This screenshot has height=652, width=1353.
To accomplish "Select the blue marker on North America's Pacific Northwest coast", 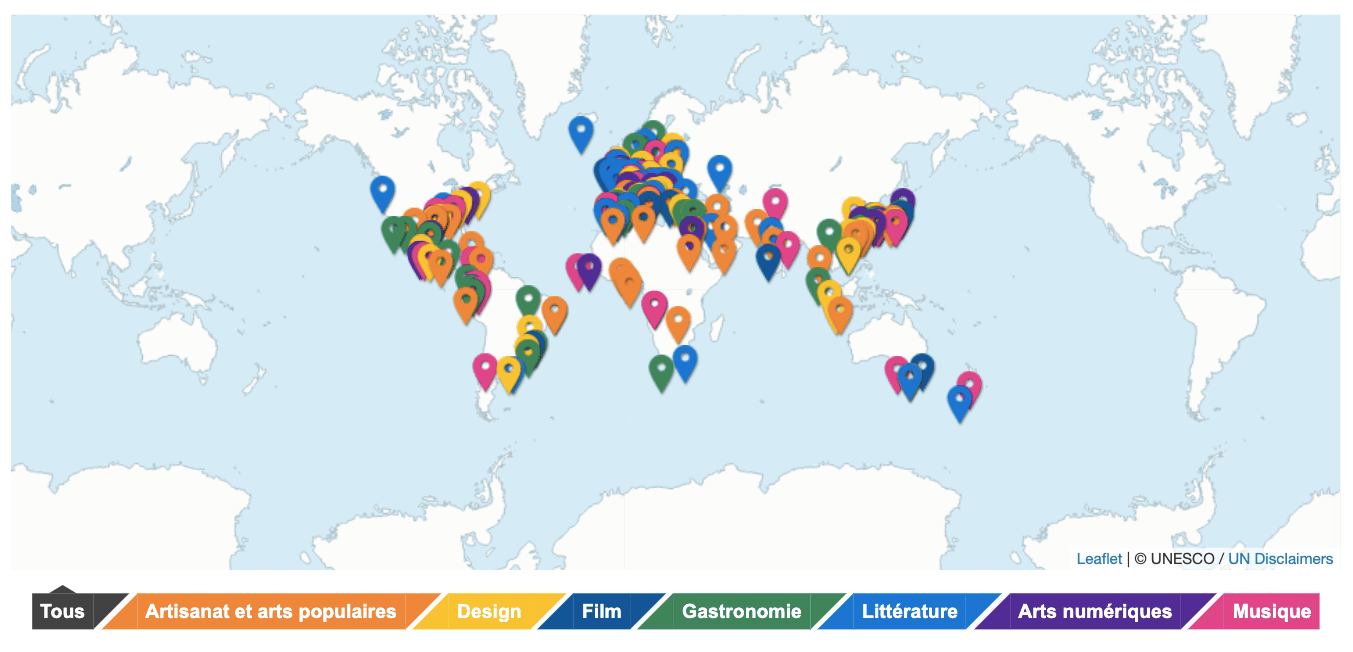I will pyautogui.click(x=382, y=193).
